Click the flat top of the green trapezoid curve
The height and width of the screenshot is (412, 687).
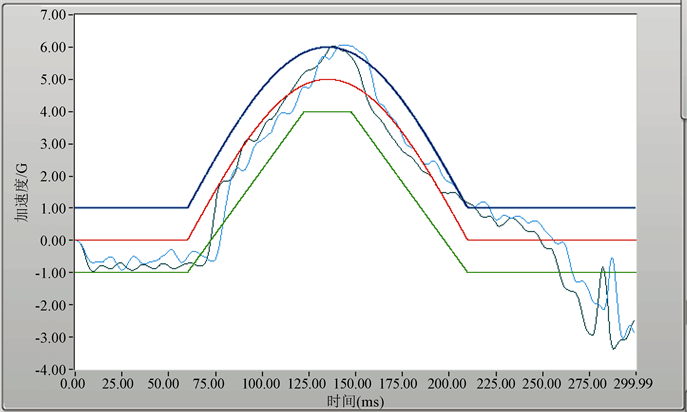click(x=328, y=112)
